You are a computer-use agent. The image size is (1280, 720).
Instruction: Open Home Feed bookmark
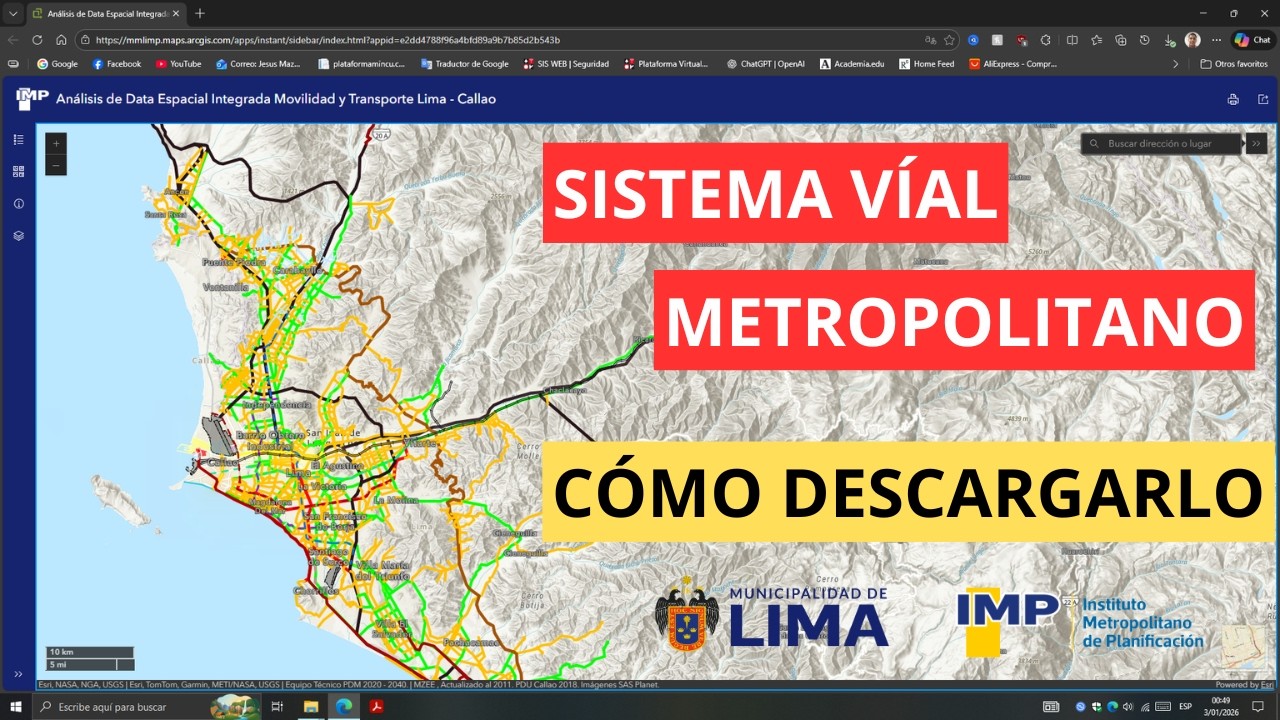[926, 64]
